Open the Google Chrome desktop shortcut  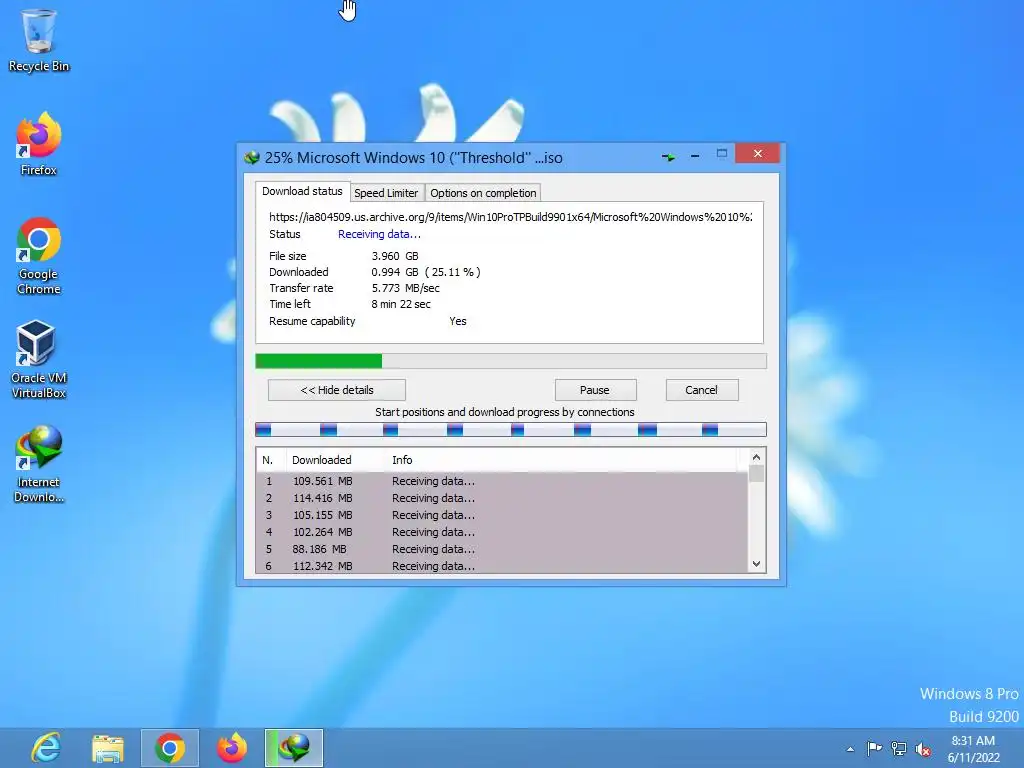tap(39, 256)
